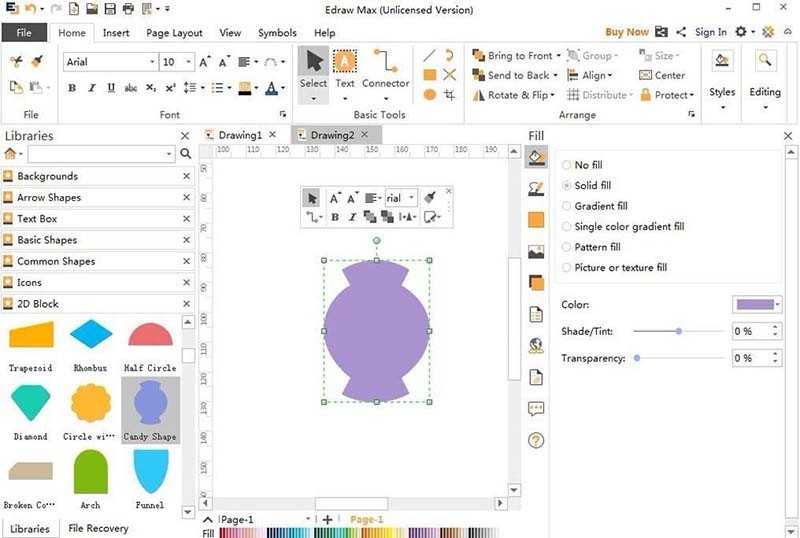Screen dimensions: 800x538
Task: Apply strikethrough formatting
Action: pos(131,88)
